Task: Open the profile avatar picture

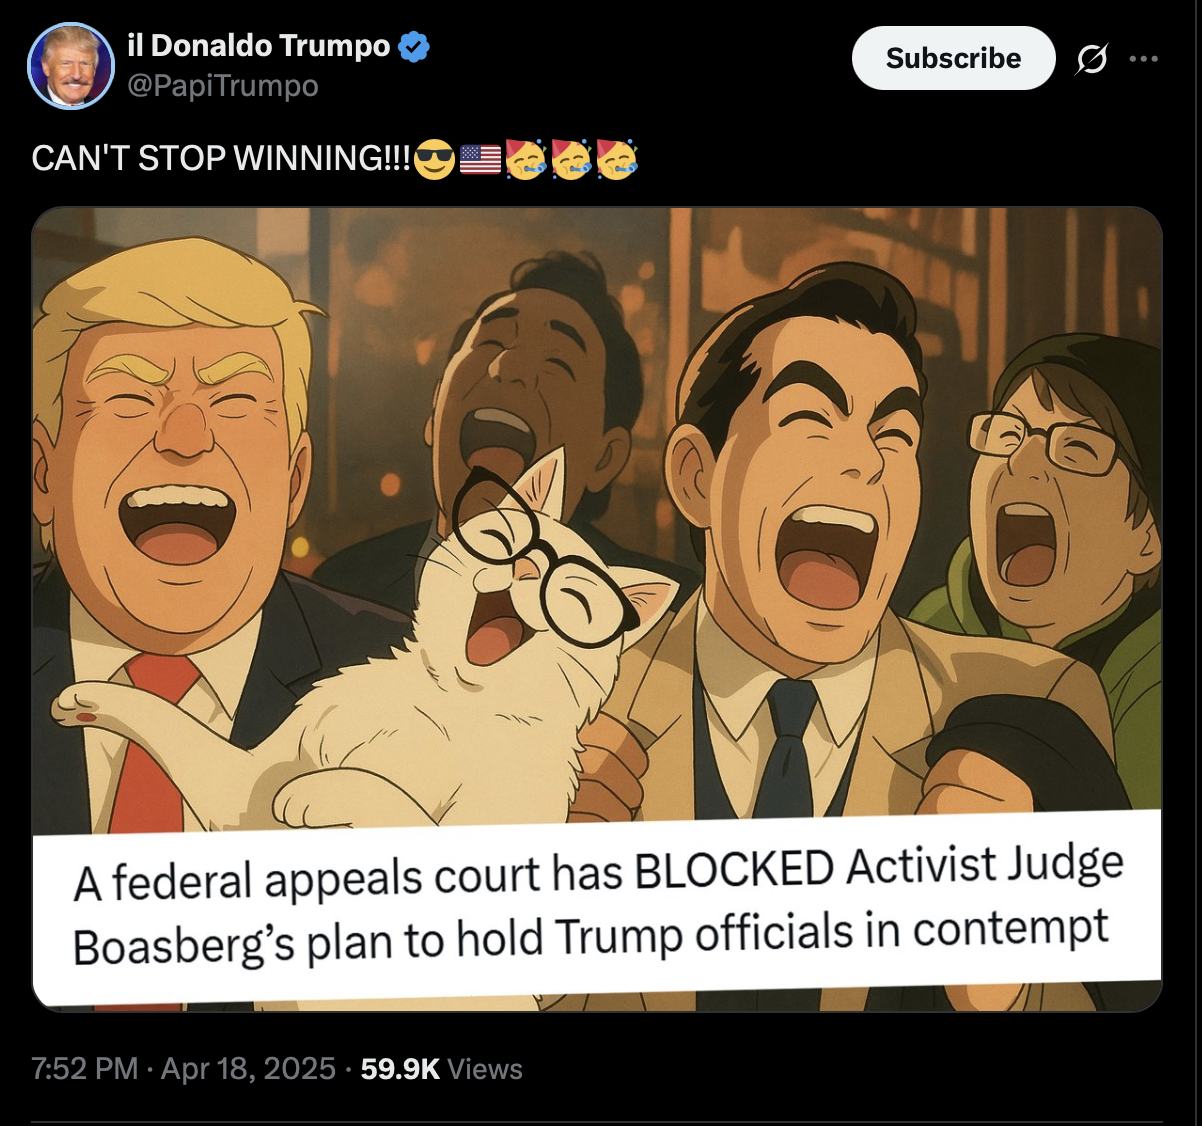Action: [71, 65]
